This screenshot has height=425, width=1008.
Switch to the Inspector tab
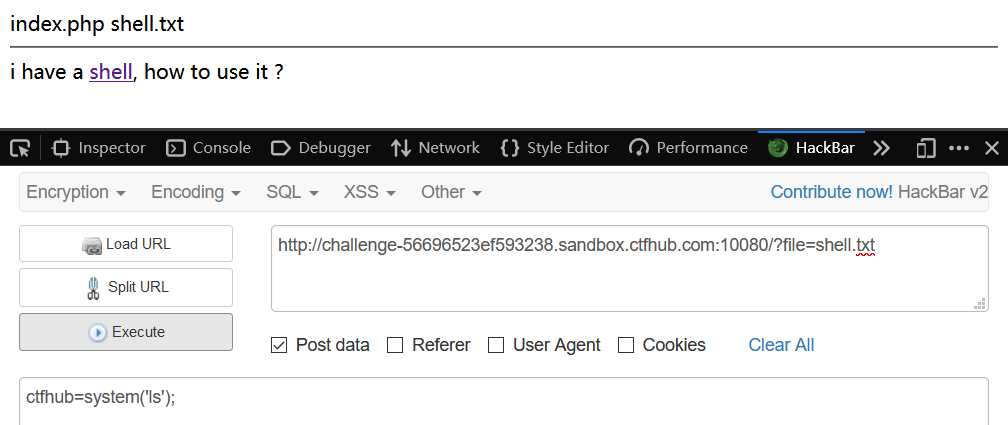point(99,148)
